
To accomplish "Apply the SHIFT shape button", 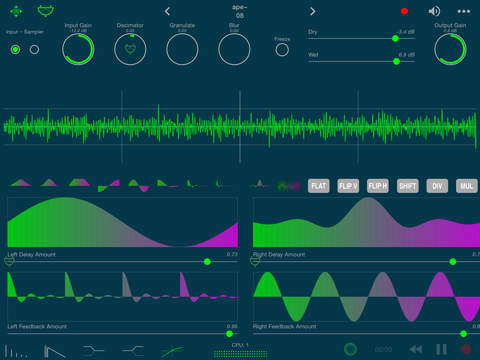I will pyautogui.click(x=407, y=186).
